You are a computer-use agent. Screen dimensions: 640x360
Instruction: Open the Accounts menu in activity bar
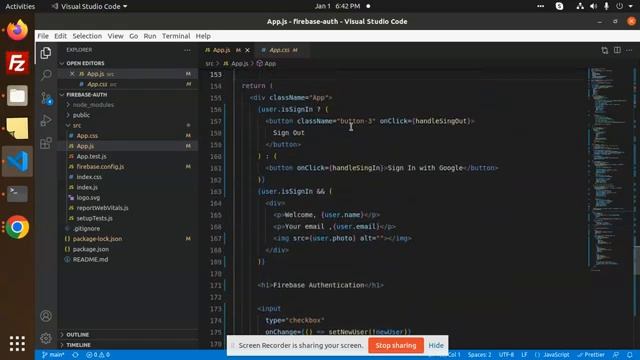[x=46, y=316]
